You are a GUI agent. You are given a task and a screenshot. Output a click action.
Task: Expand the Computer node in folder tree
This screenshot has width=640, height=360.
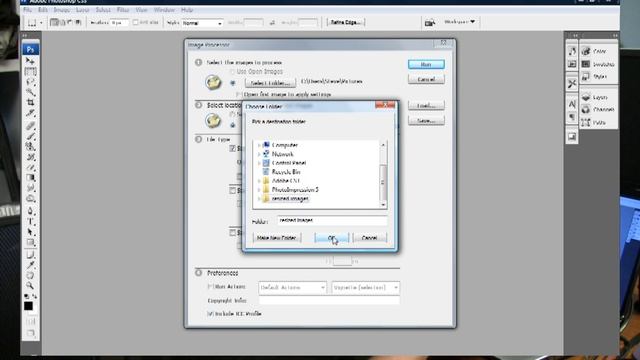pyautogui.click(x=259, y=145)
